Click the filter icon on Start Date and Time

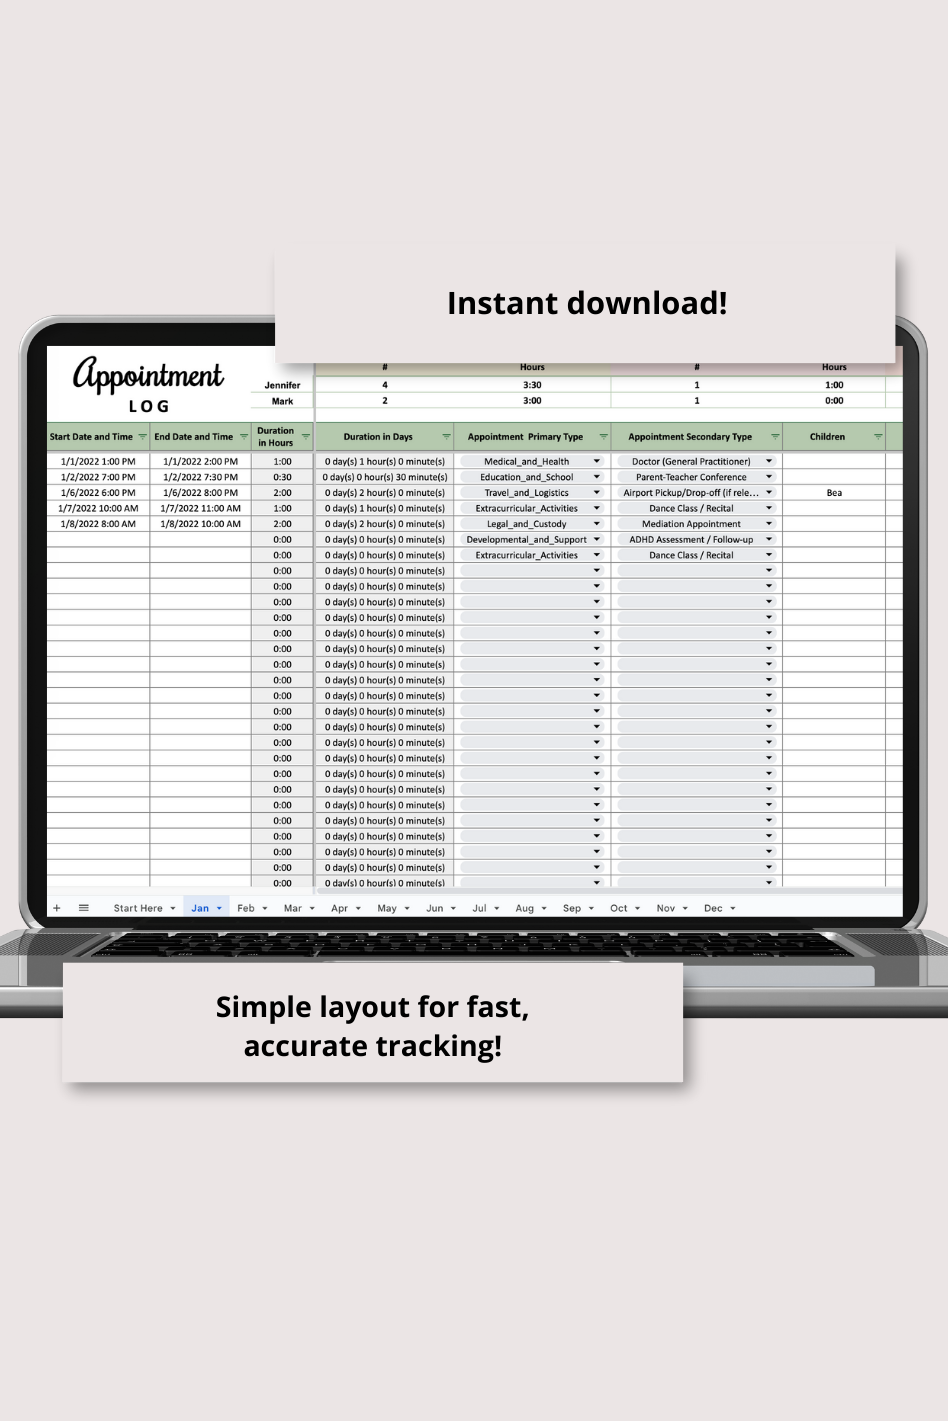click(142, 437)
